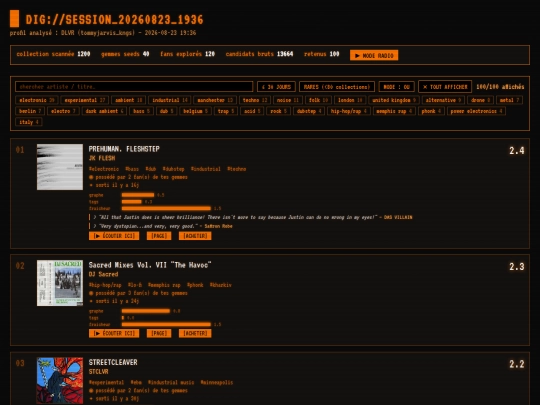Click the 2.4 score of PREHUMAN. FLESHSTEP
This screenshot has height=405, width=540.
(x=517, y=150)
